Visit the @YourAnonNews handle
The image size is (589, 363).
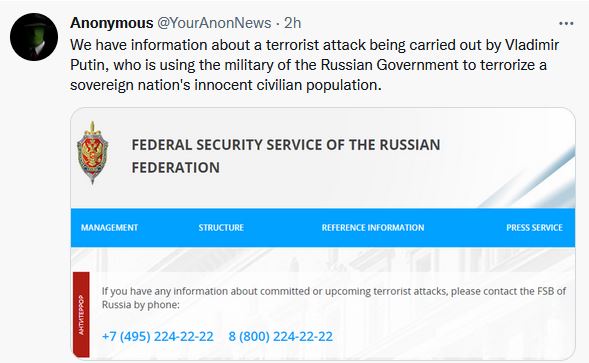click(x=214, y=23)
